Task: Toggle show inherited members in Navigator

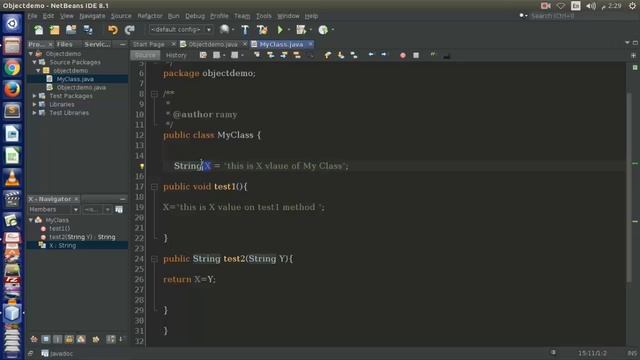Action: [x=34, y=339]
